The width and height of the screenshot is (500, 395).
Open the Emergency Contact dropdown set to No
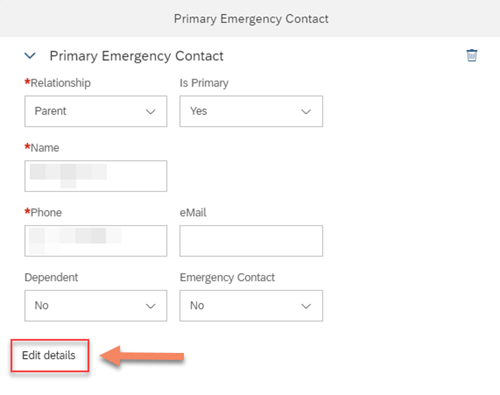click(x=251, y=306)
